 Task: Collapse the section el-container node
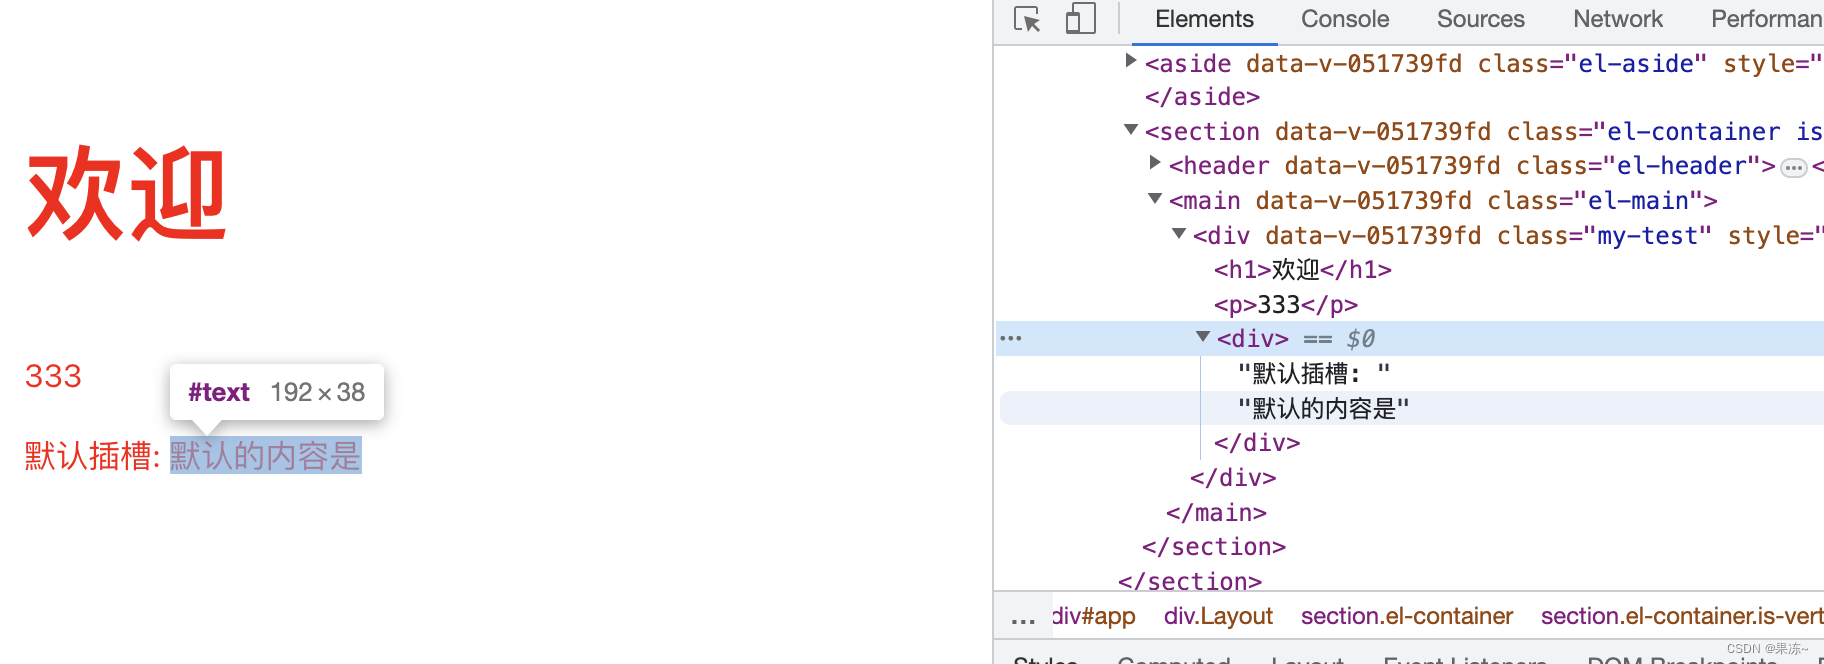coord(1131,130)
